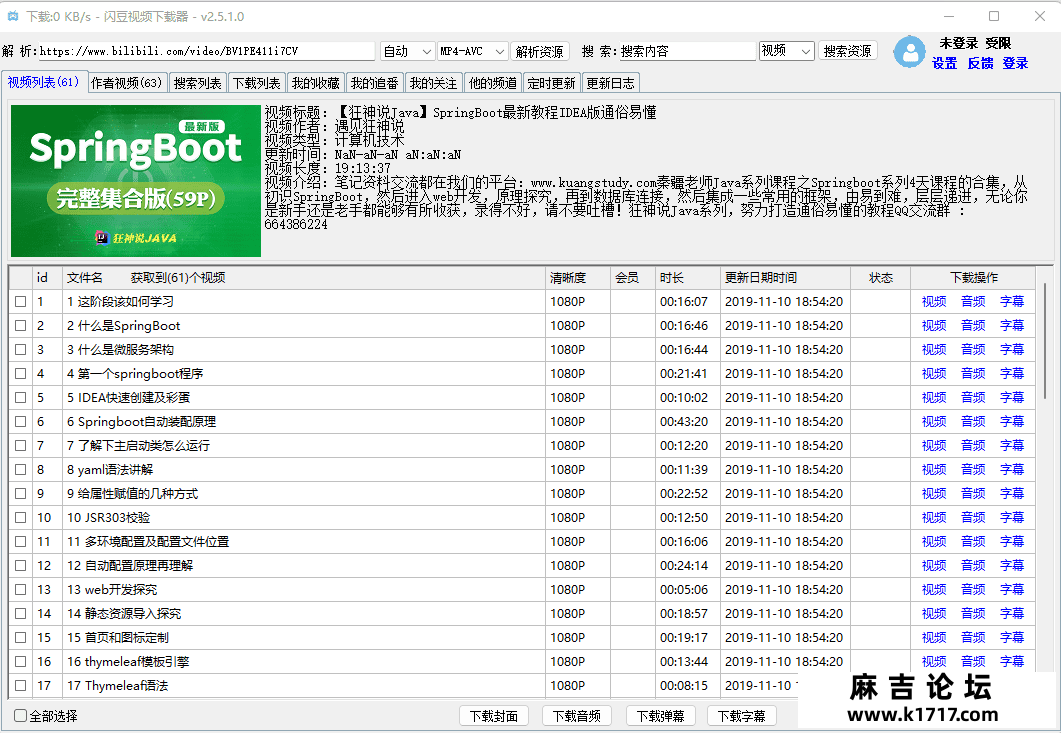Click the 下载音频 button
This screenshot has height=733, width=1061.
click(577, 716)
